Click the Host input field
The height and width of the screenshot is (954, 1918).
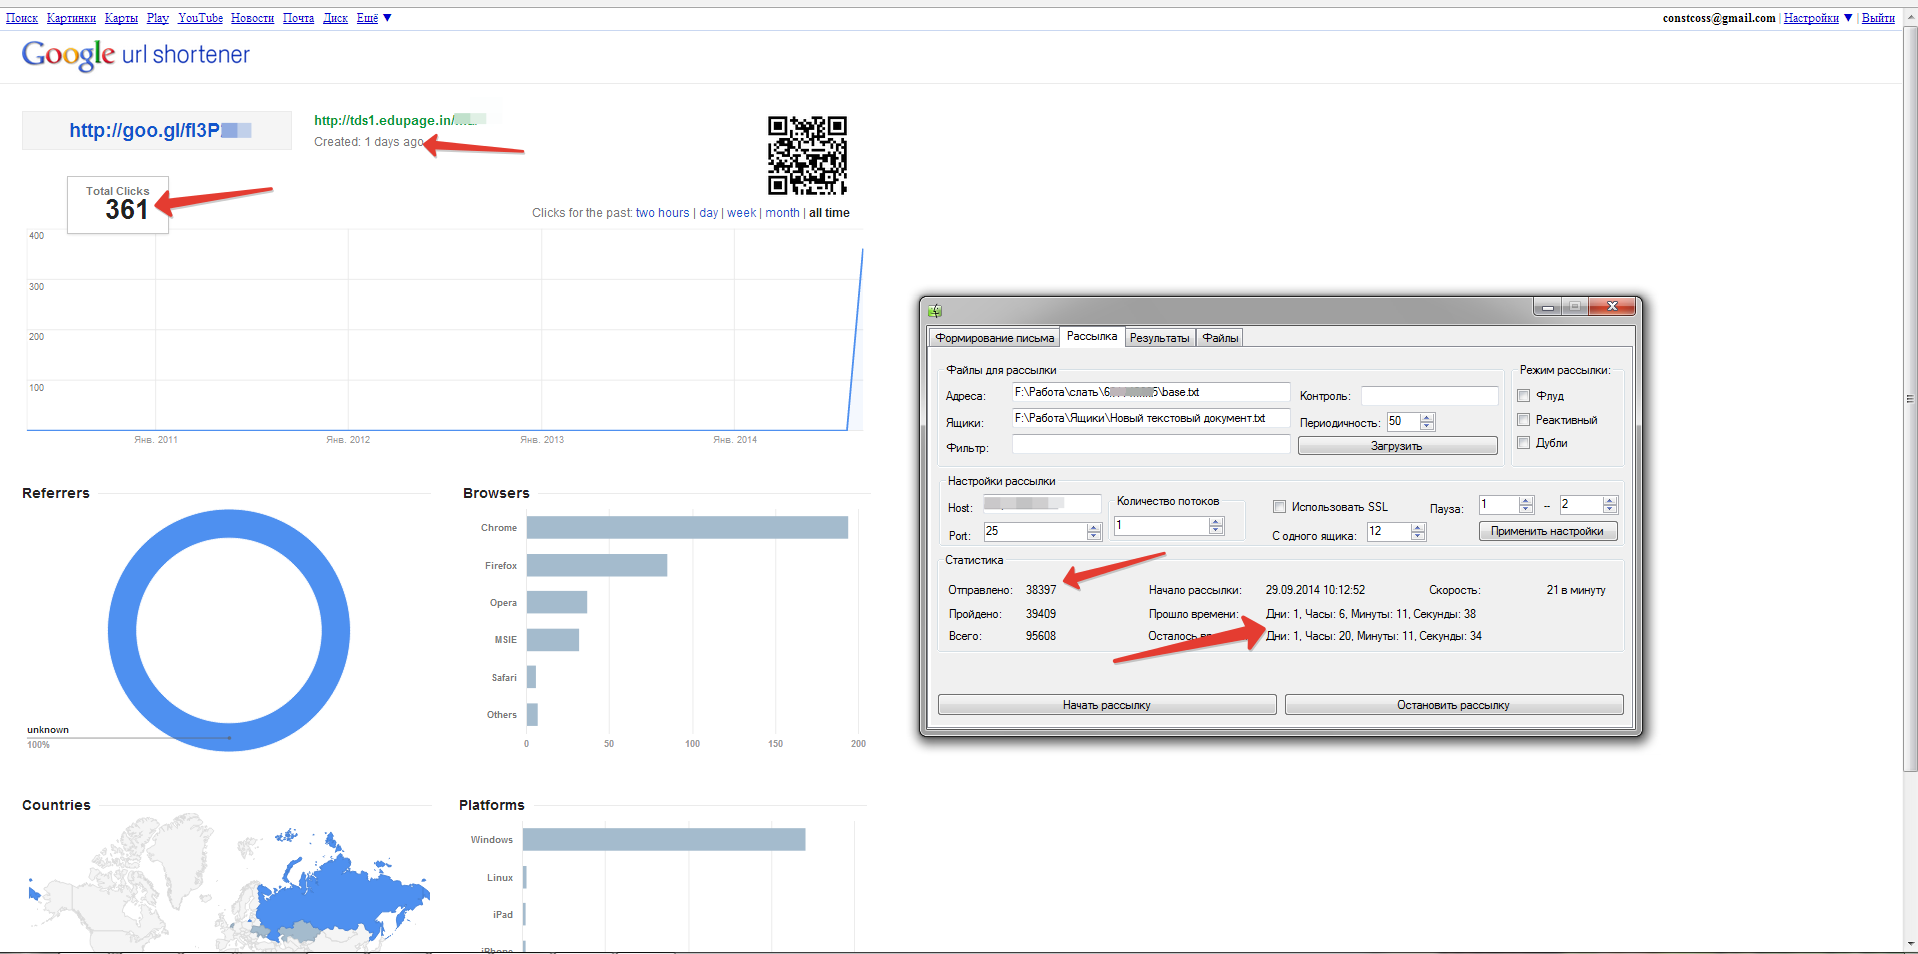pyautogui.click(x=1042, y=504)
